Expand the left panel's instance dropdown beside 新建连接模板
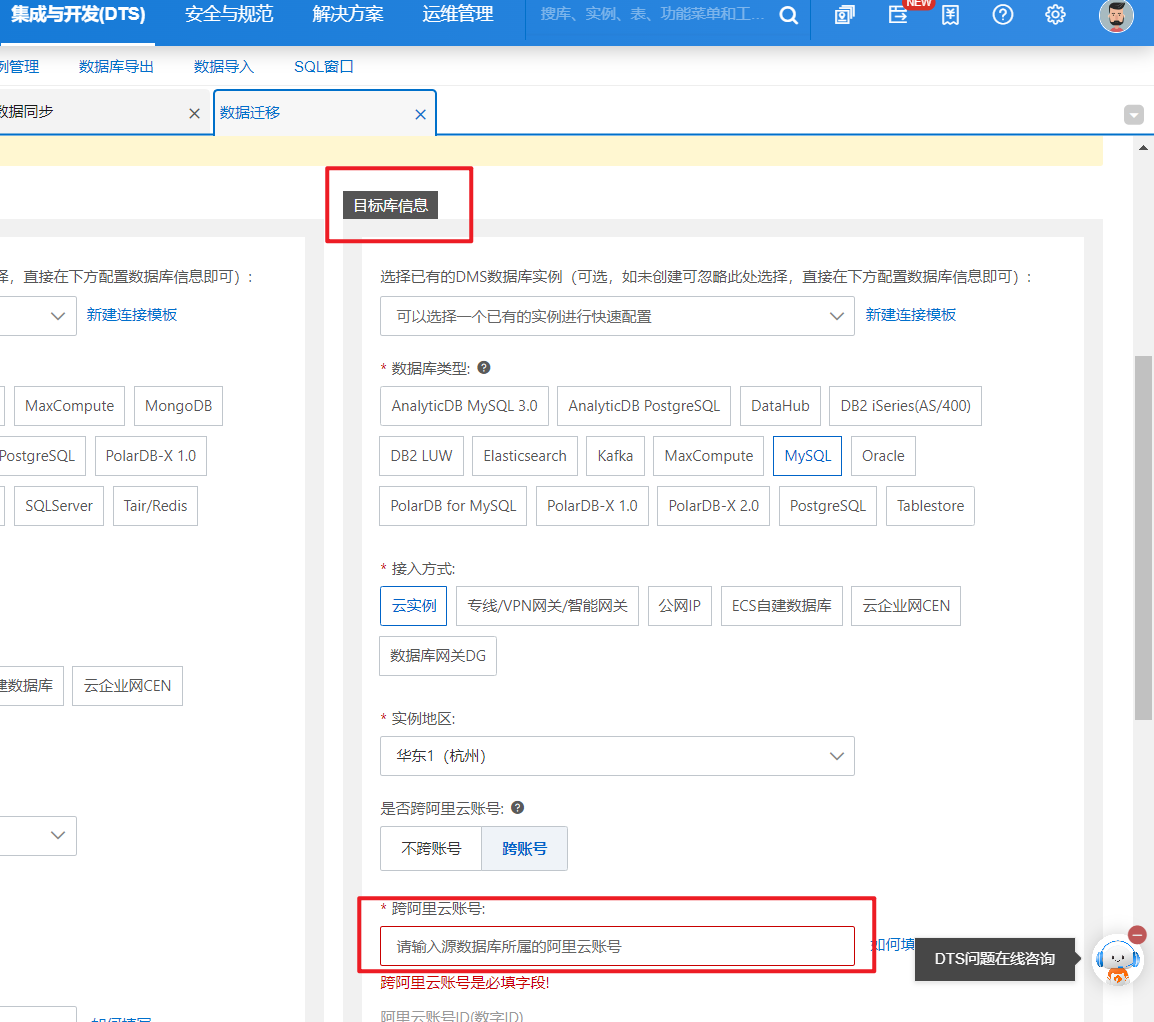This screenshot has width=1154, height=1022. 38,316
